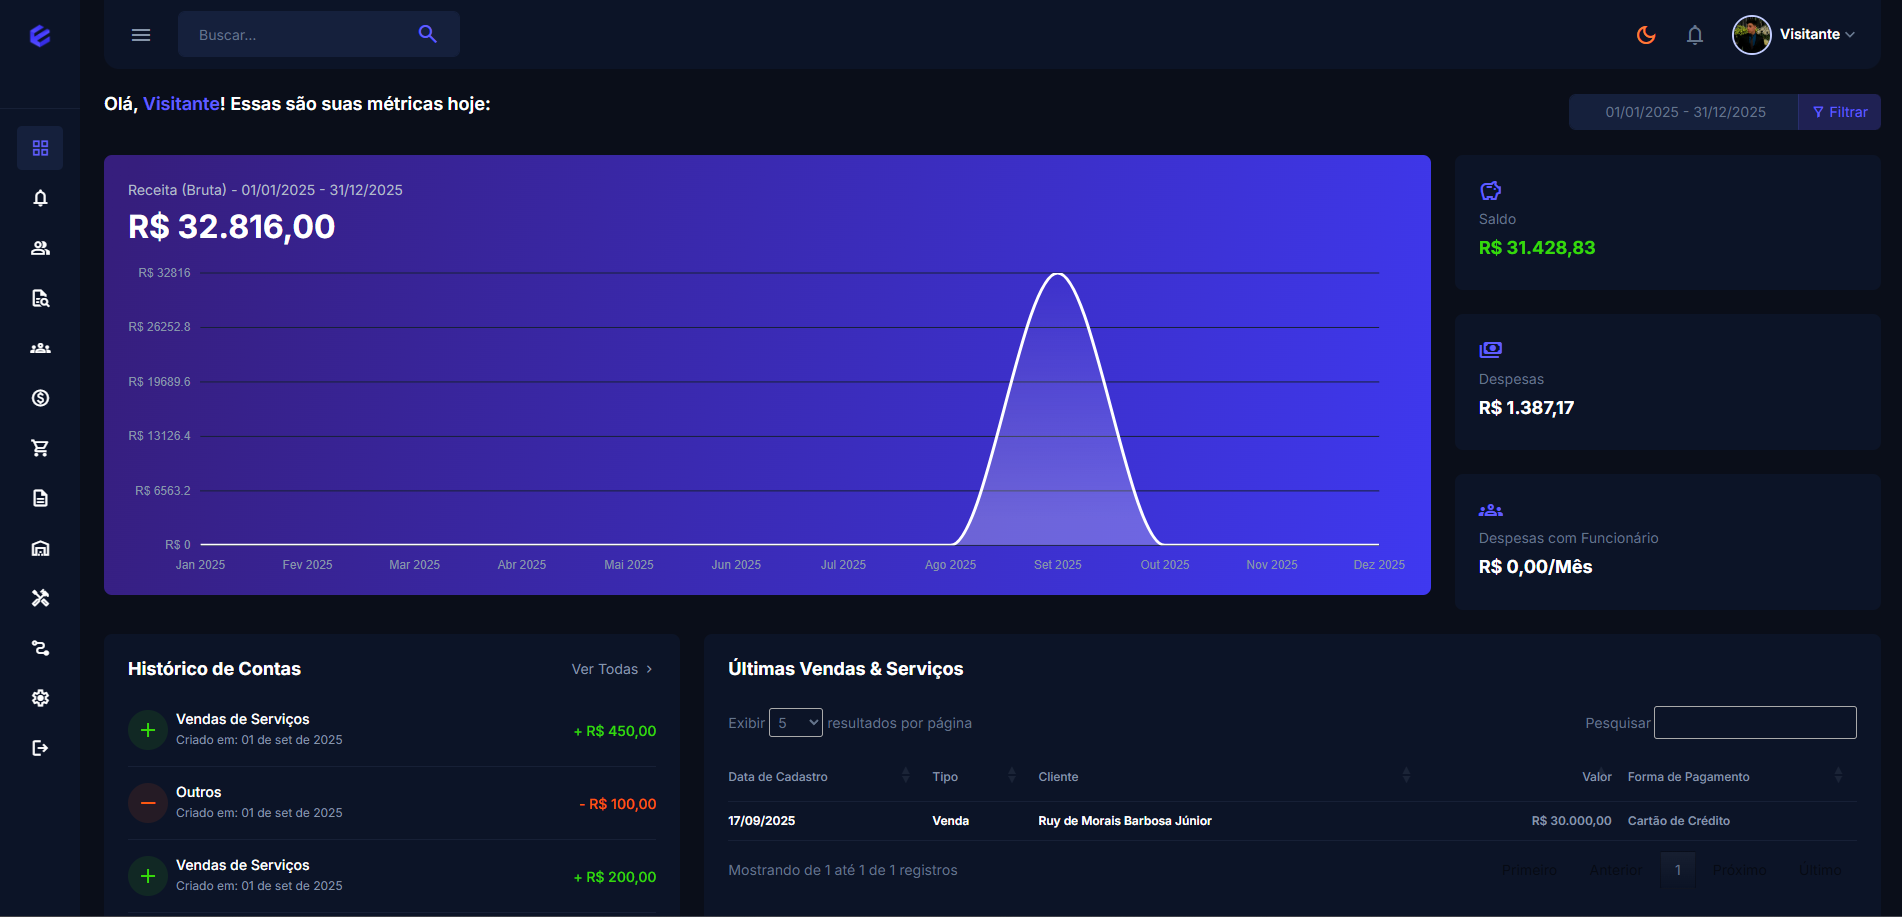
Task: Open the dashboard grid icon in sidebar
Action: [x=40, y=148]
